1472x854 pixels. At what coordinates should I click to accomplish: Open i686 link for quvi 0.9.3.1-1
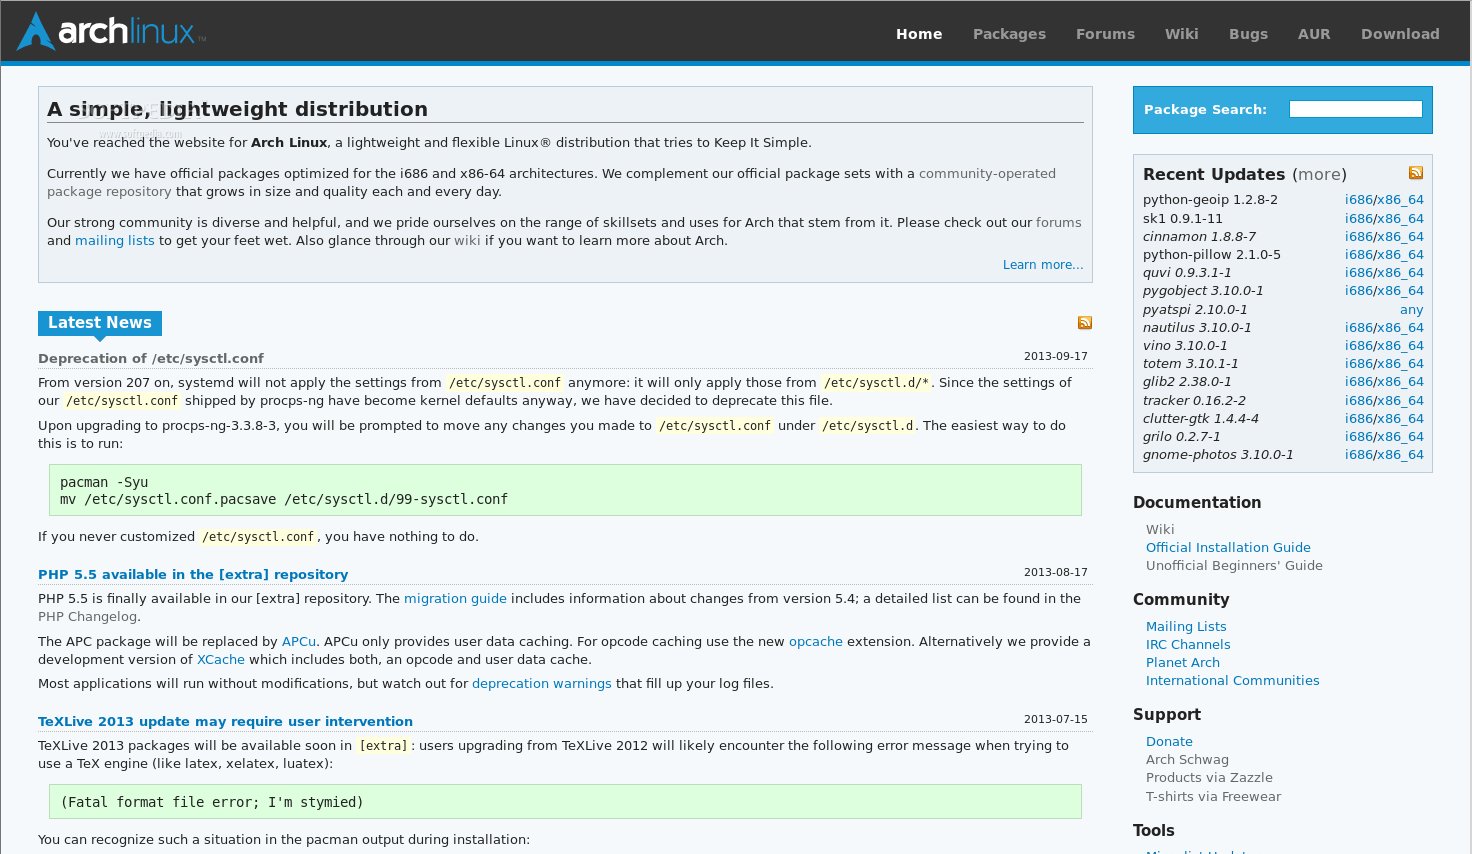pos(1358,273)
